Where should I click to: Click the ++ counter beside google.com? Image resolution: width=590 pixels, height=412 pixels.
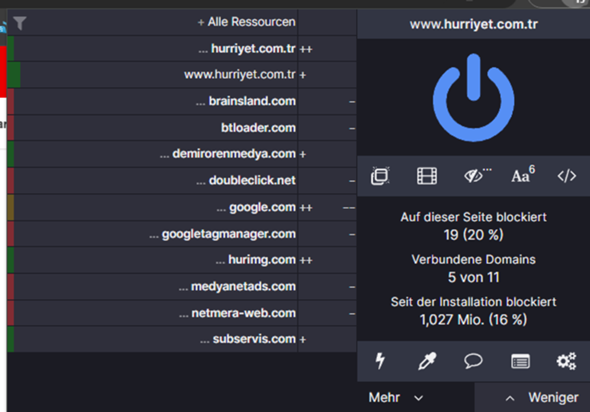306,208
